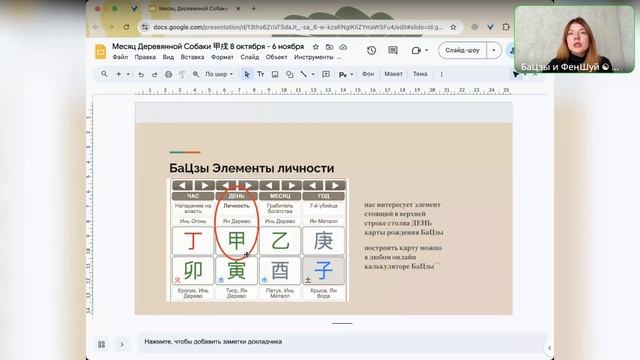
Task: Open the comments history icon
Action: click(x=393, y=50)
